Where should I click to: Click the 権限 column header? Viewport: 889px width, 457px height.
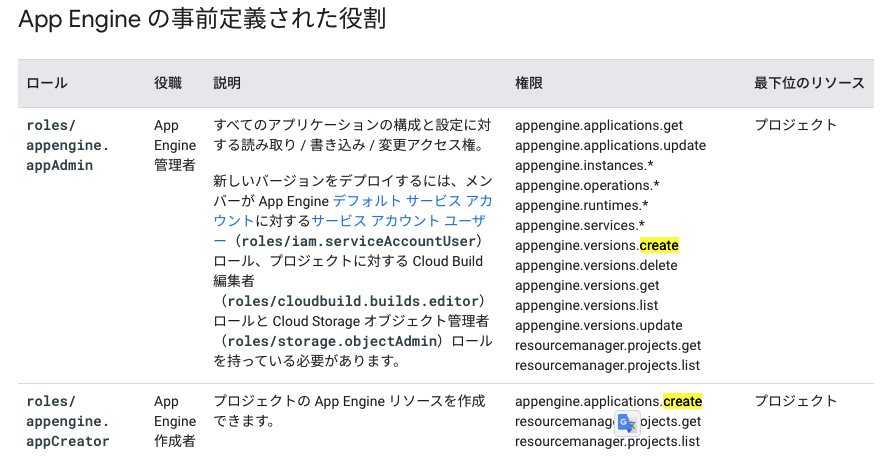(x=528, y=83)
